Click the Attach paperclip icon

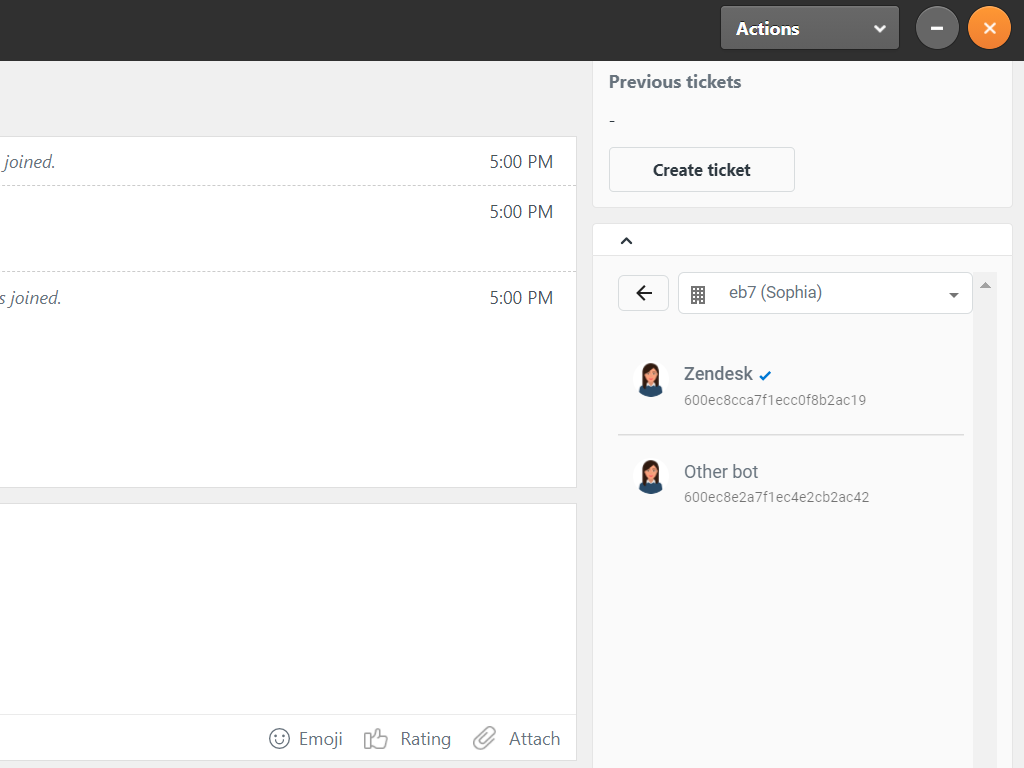tap(485, 739)
